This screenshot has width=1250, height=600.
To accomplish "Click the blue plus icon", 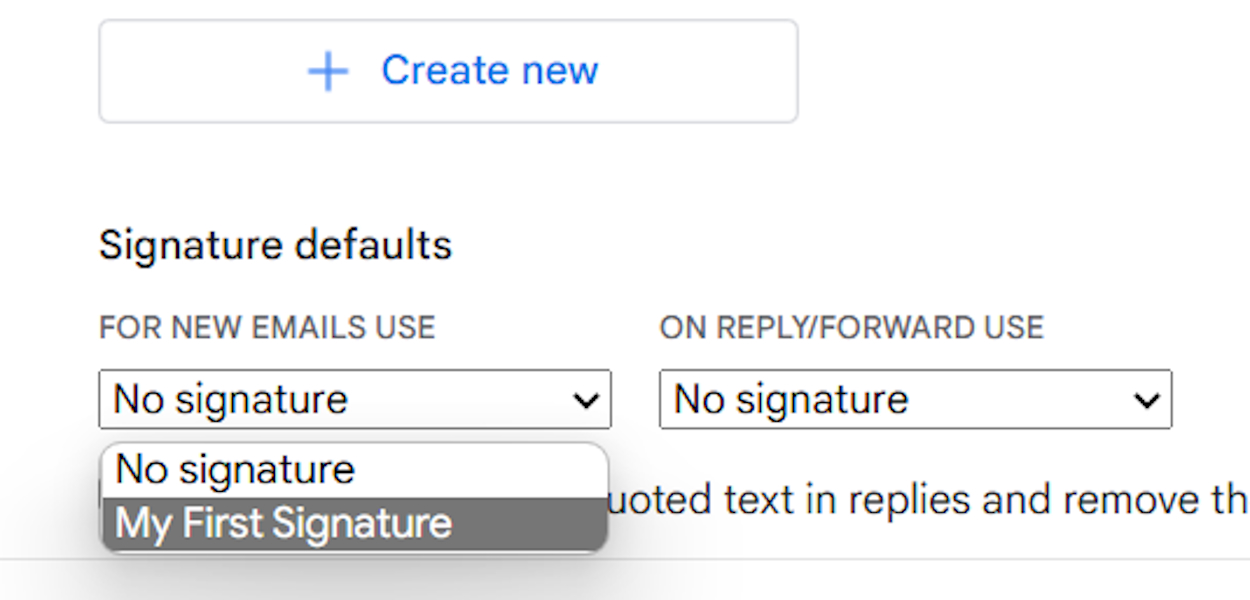I will point(327,72).
